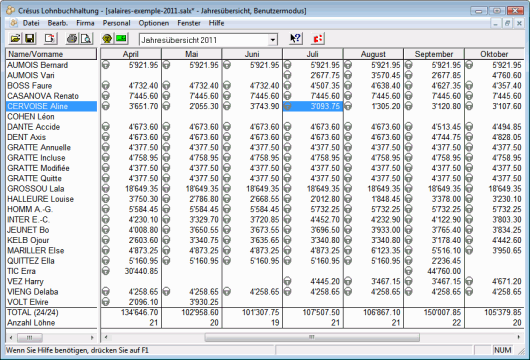Screen dimensions: 530x360
Task: Click the names list horizontal scrollbar thumb
Action: (30, 337)
